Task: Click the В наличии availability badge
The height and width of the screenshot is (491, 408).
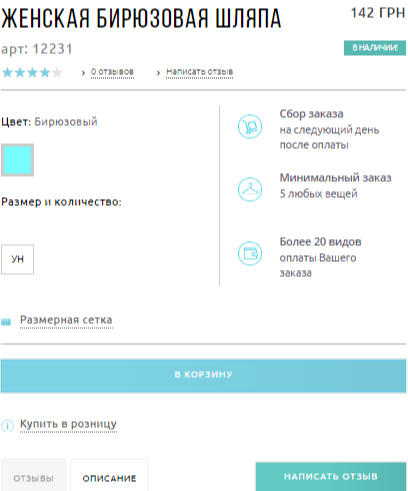Action: point(375,48)
